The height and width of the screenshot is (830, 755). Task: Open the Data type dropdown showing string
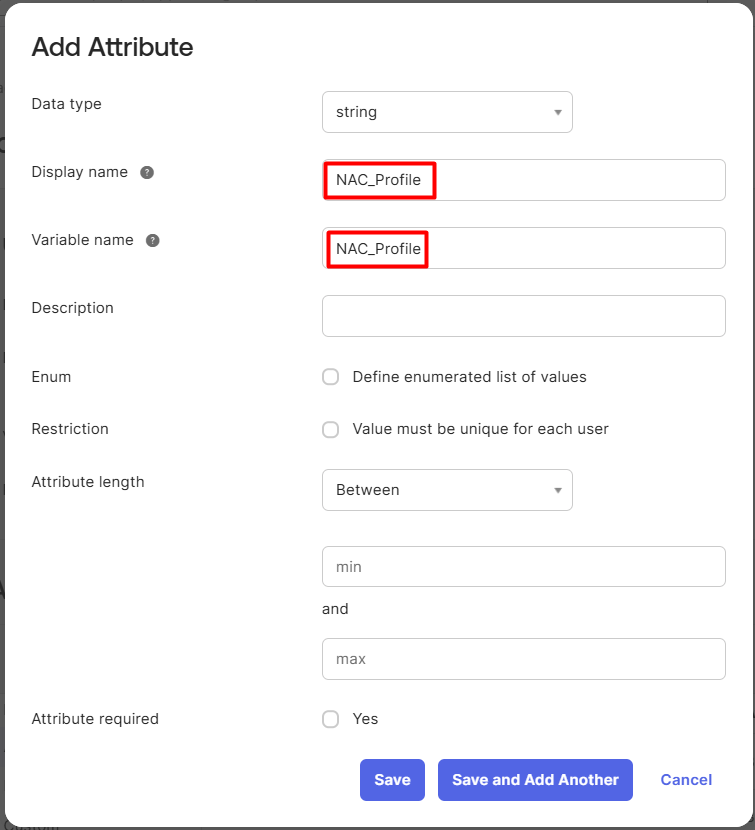[x=447, y=112]
